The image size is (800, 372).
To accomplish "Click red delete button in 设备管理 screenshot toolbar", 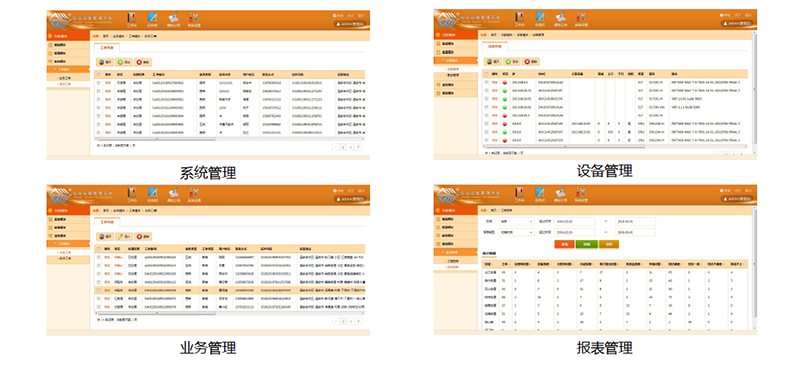I will tap(531, 61).
